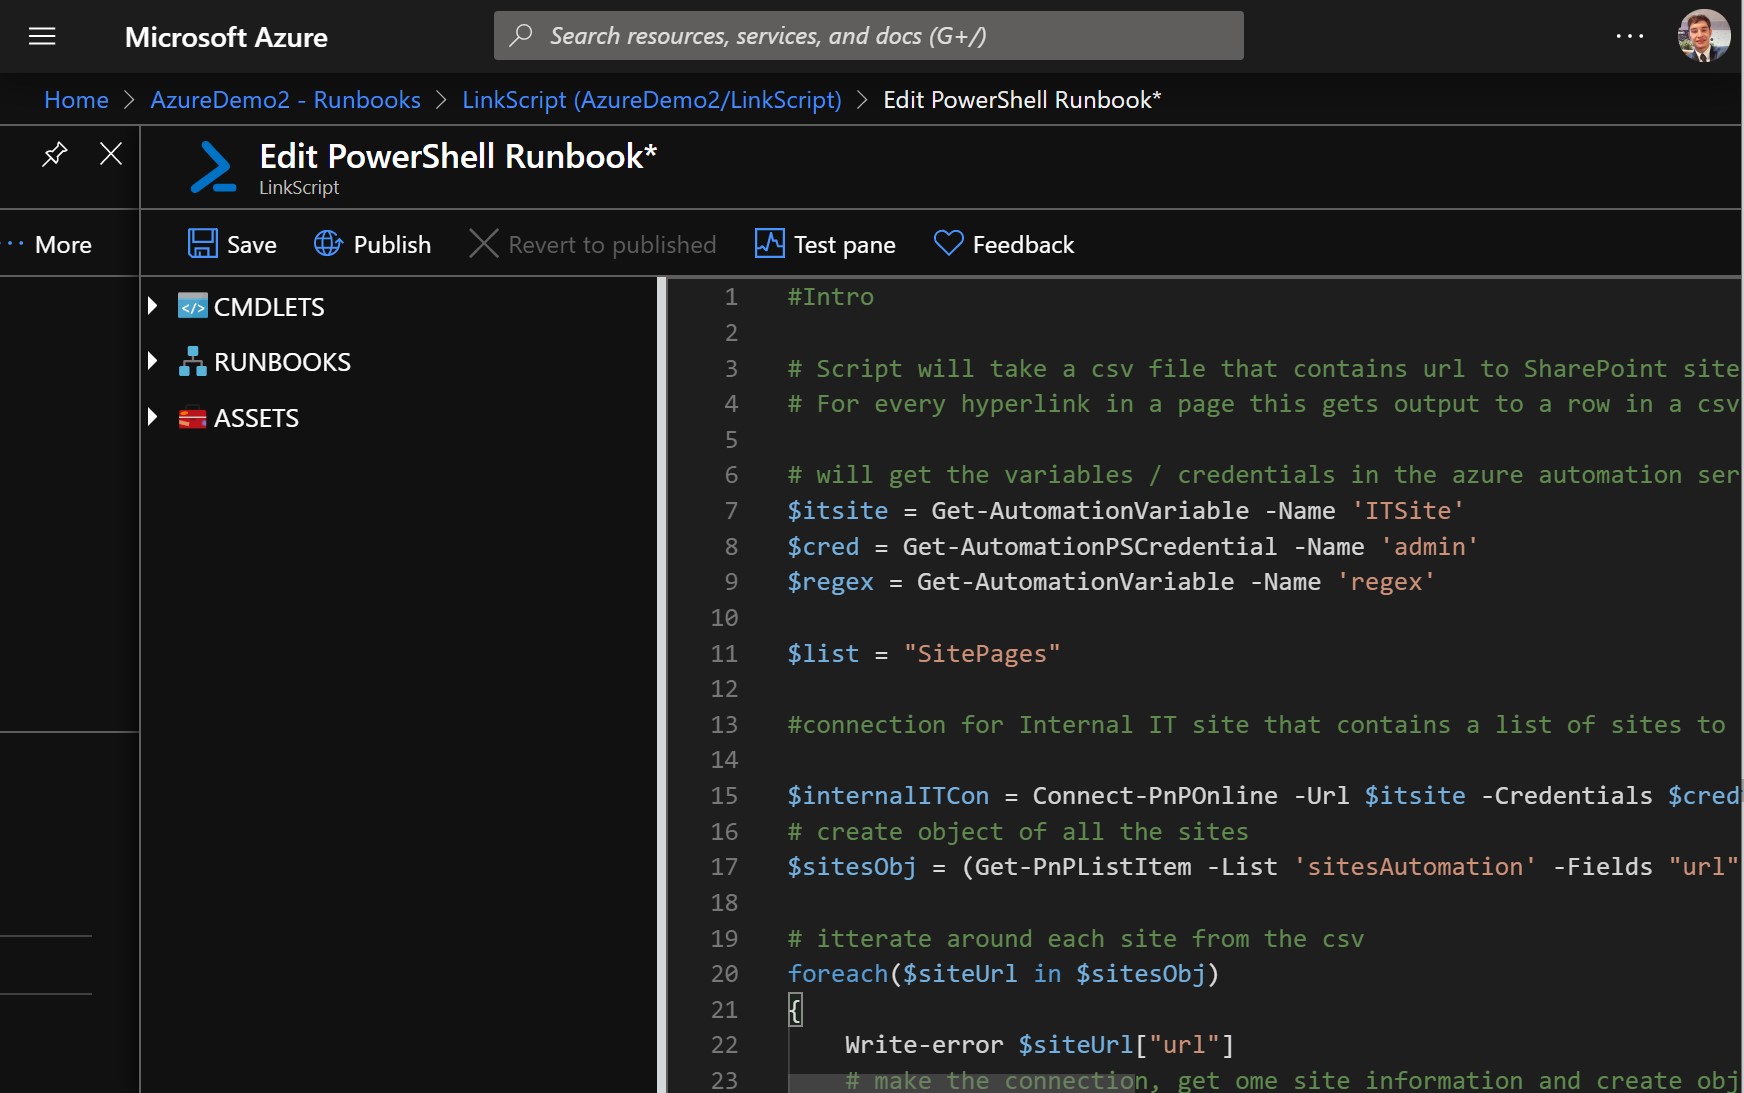Viewport: 1744px width, 1093px height.
Task: Click the Feedback button label
Action: tap(1023, 245)
